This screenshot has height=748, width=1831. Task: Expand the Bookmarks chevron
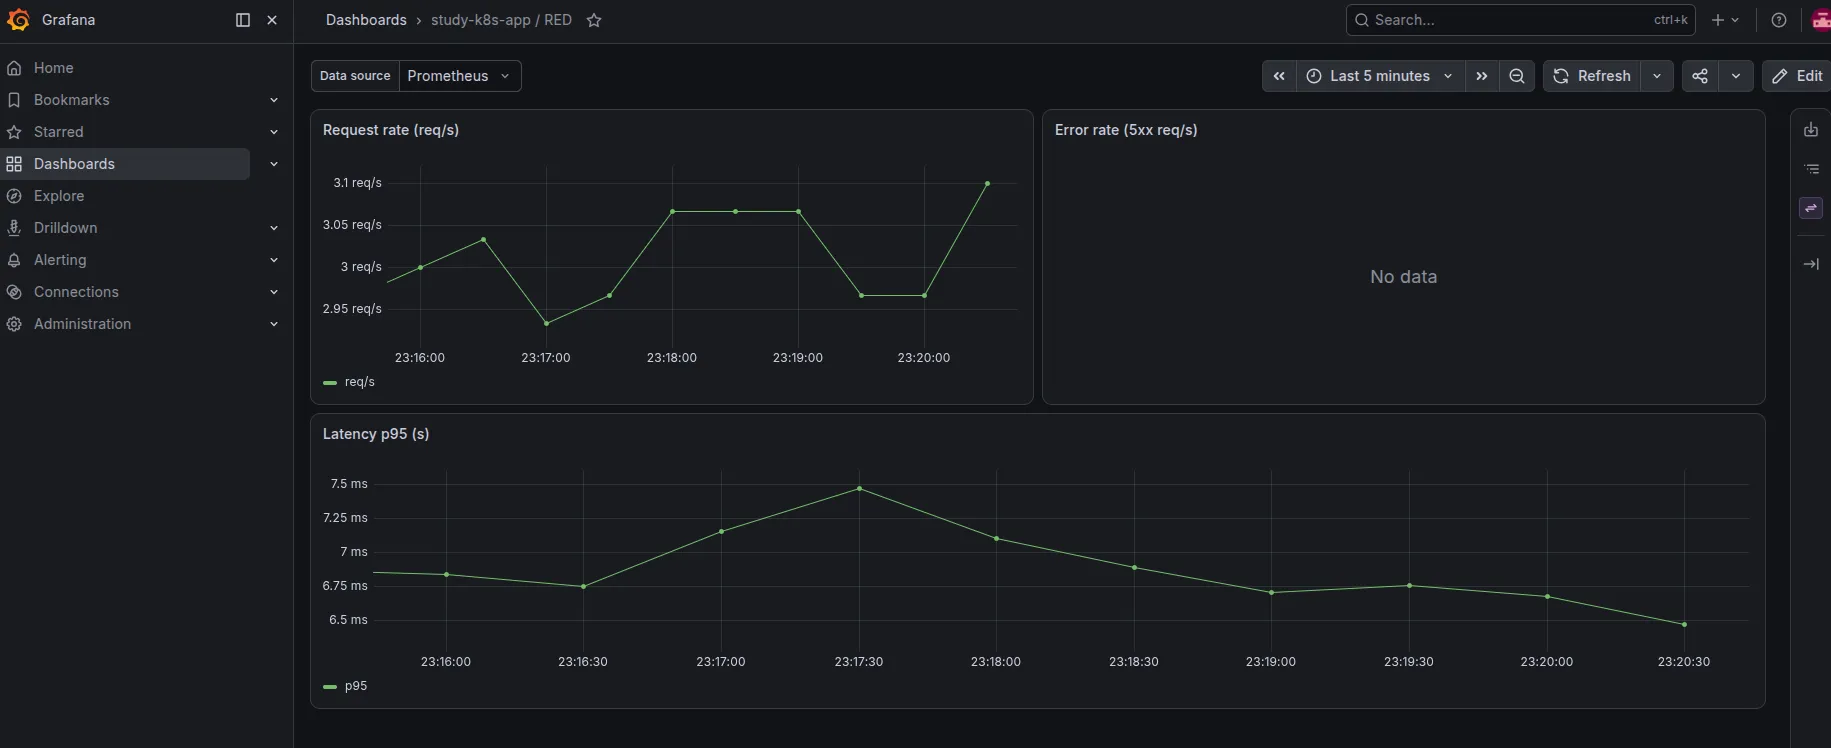click(274, 100)
